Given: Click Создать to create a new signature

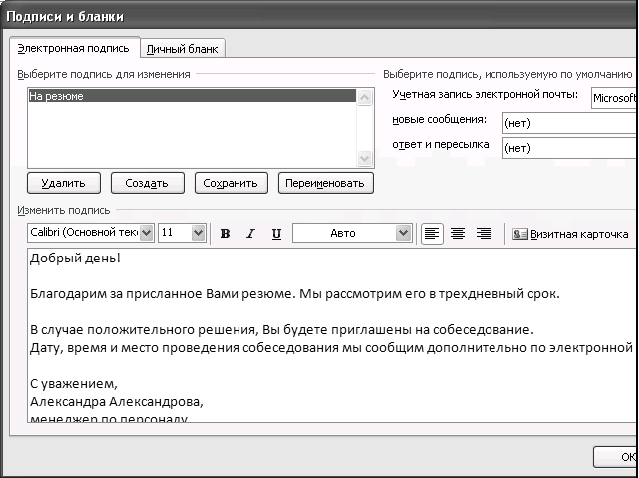Looking at the screenshot, I should coord(147,183).
